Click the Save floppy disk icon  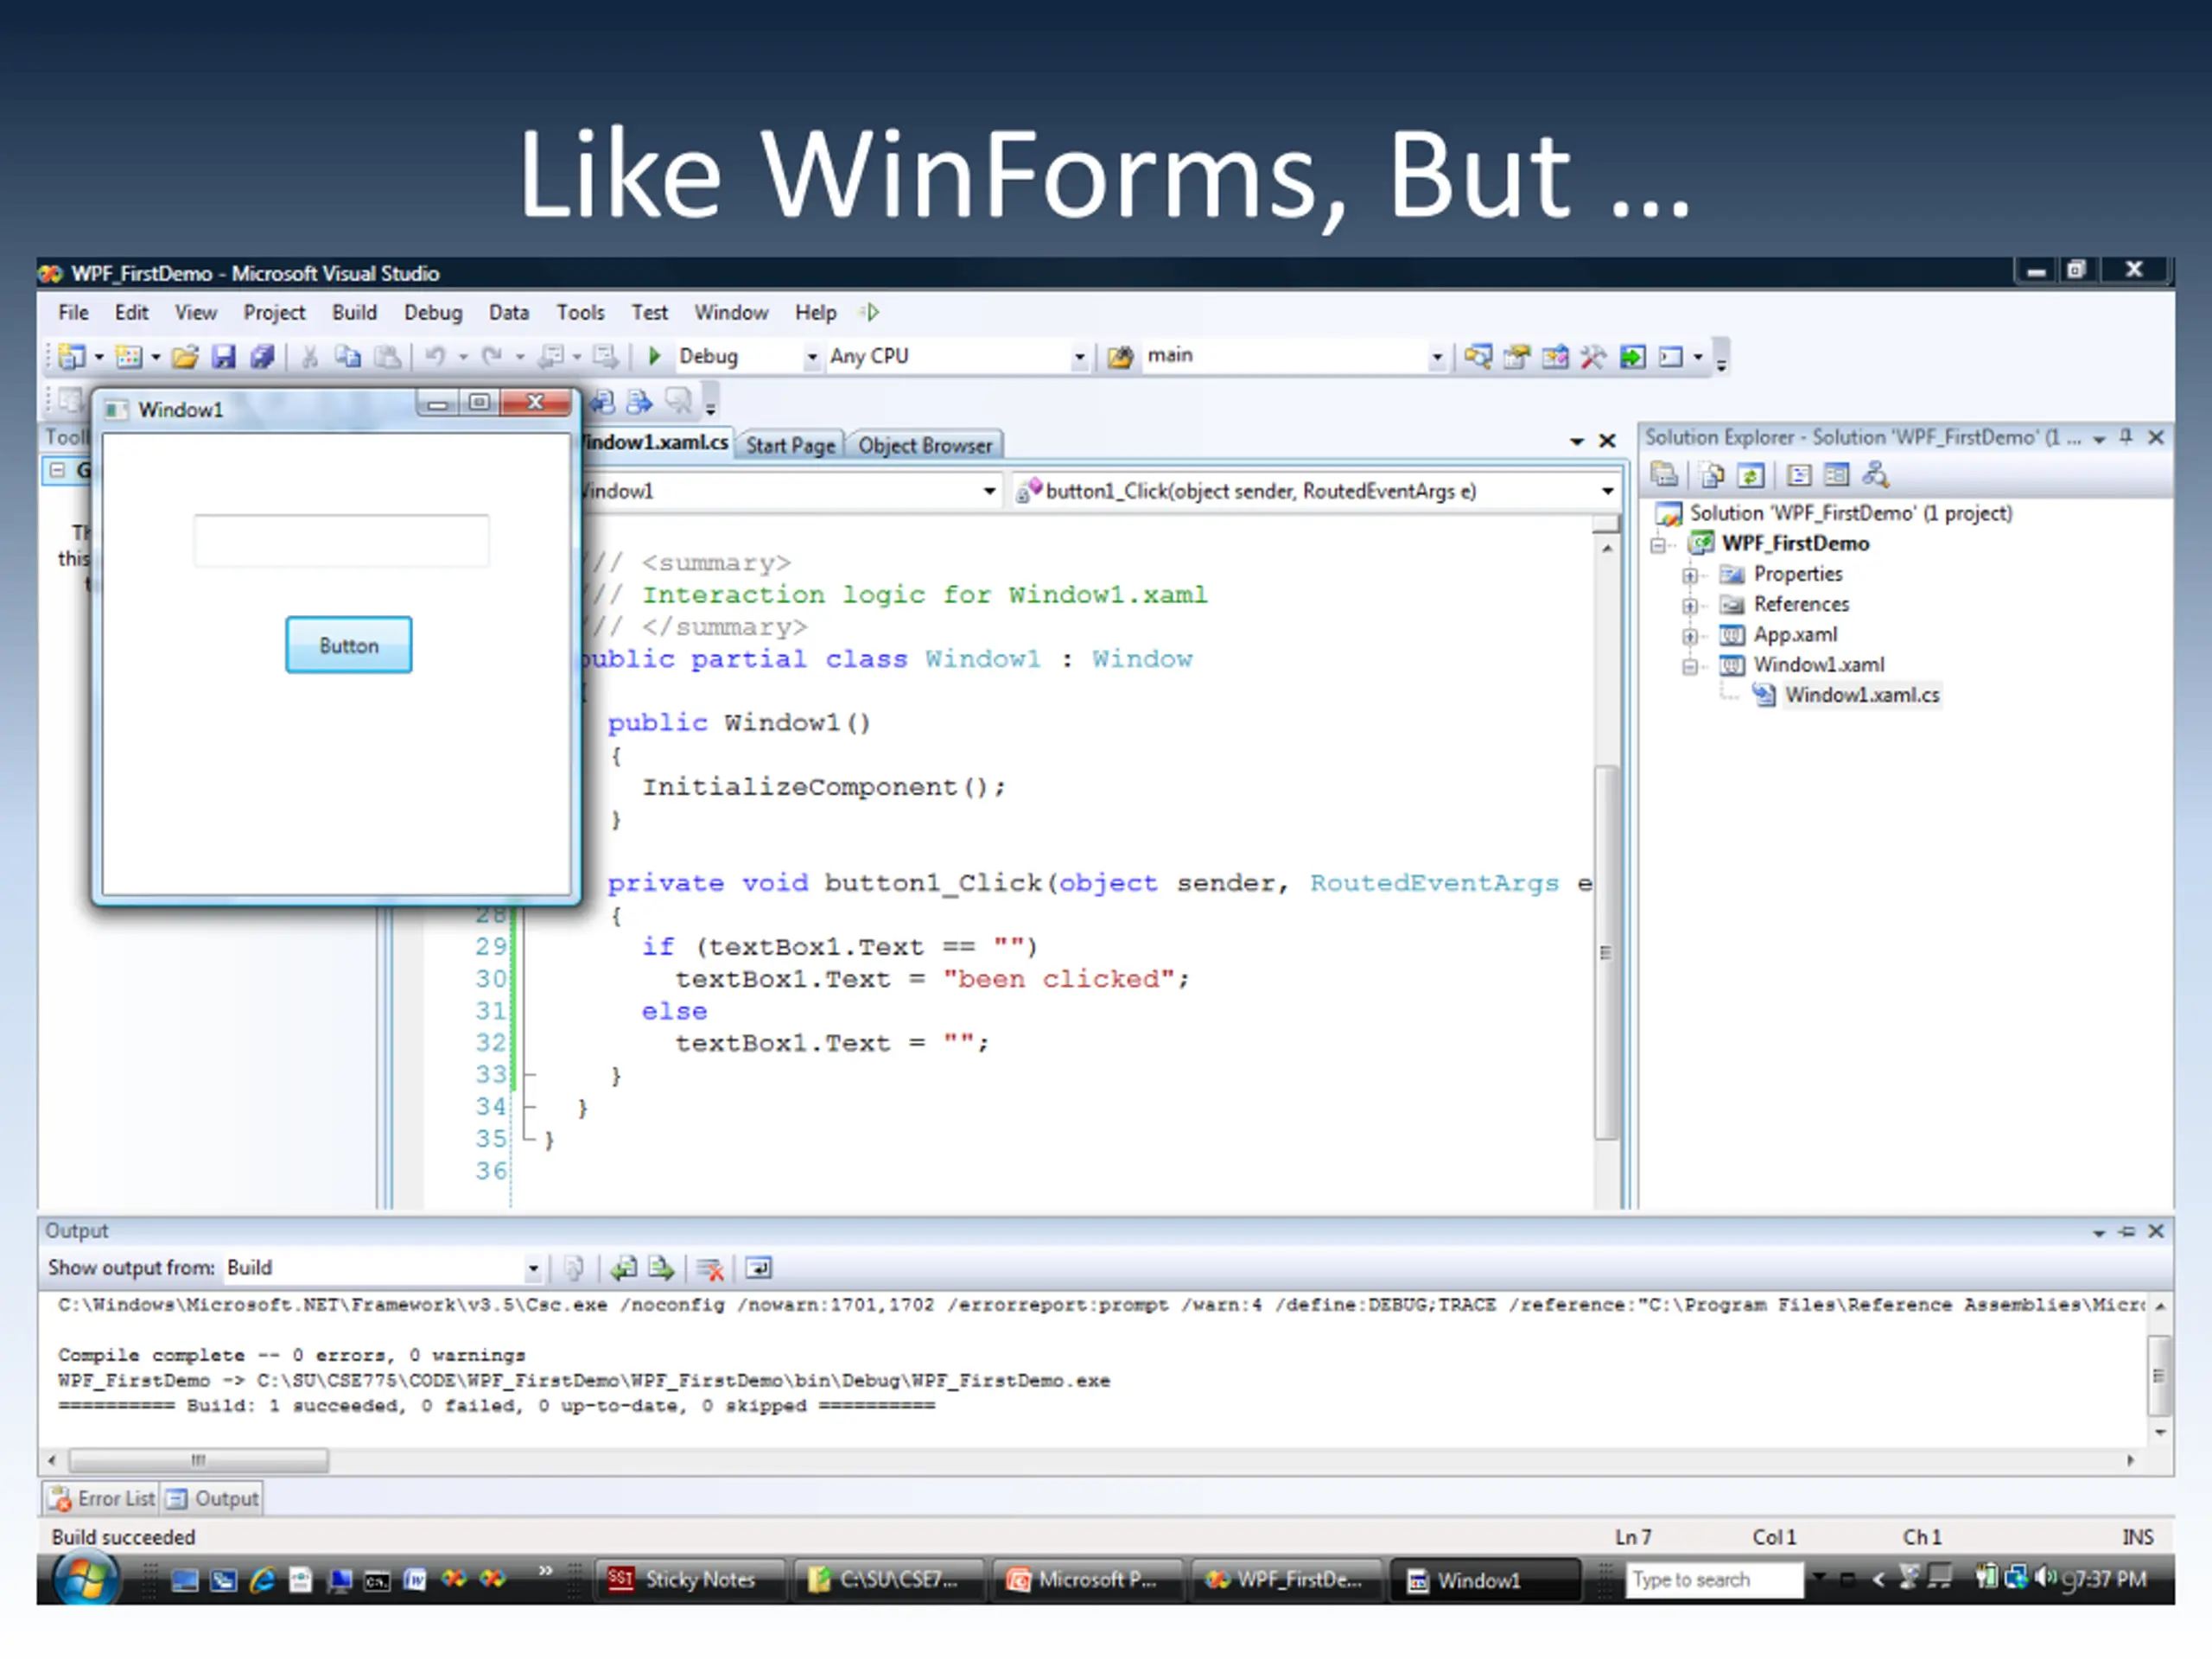223,356
